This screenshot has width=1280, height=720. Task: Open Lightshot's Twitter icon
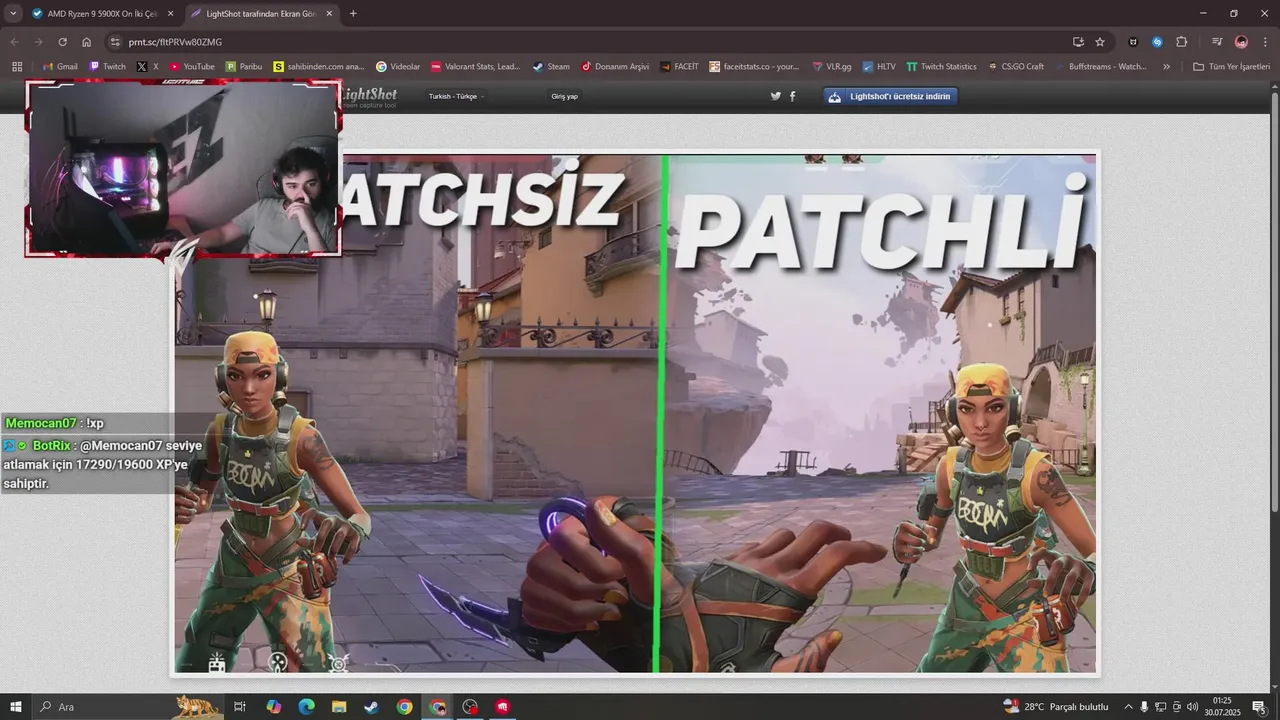(775, 96)
